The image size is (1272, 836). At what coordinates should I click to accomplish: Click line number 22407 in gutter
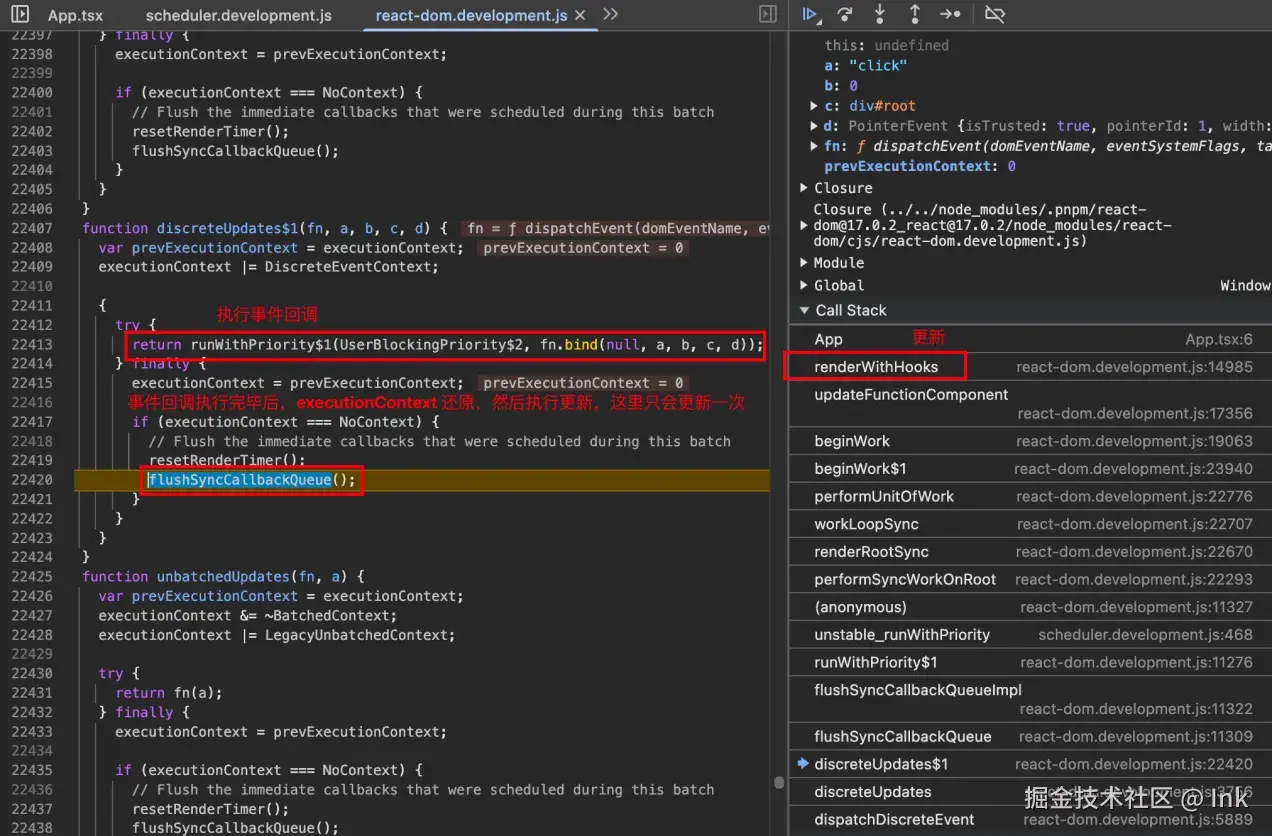click(32, 228)
